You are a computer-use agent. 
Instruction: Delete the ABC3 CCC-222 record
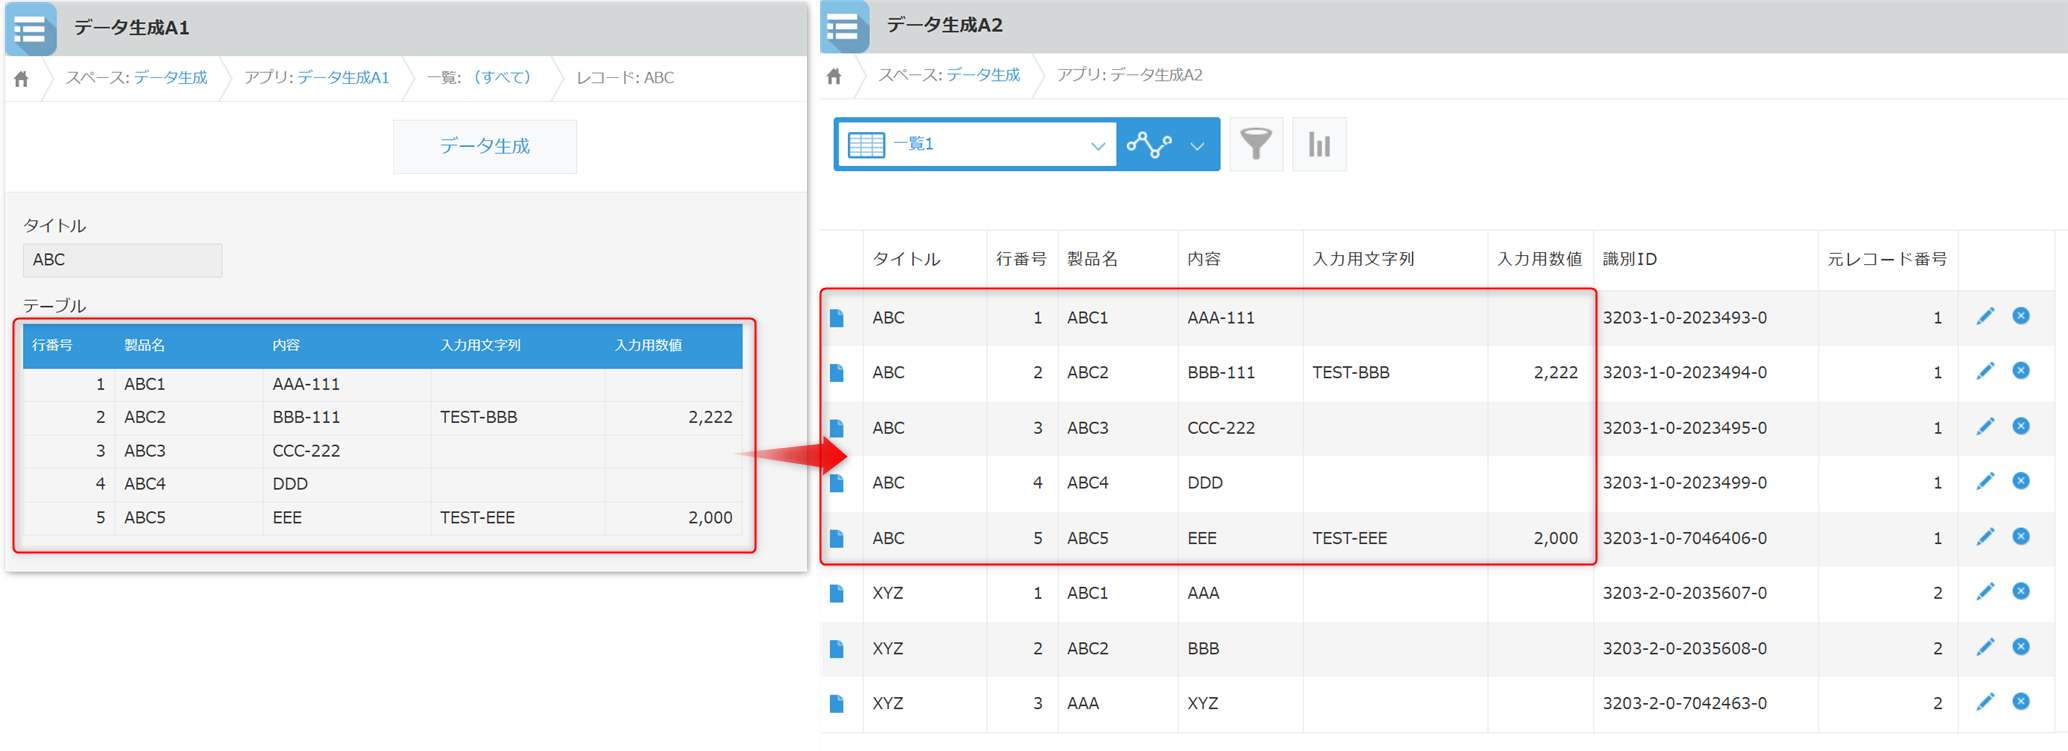(x=2021, y=427)
